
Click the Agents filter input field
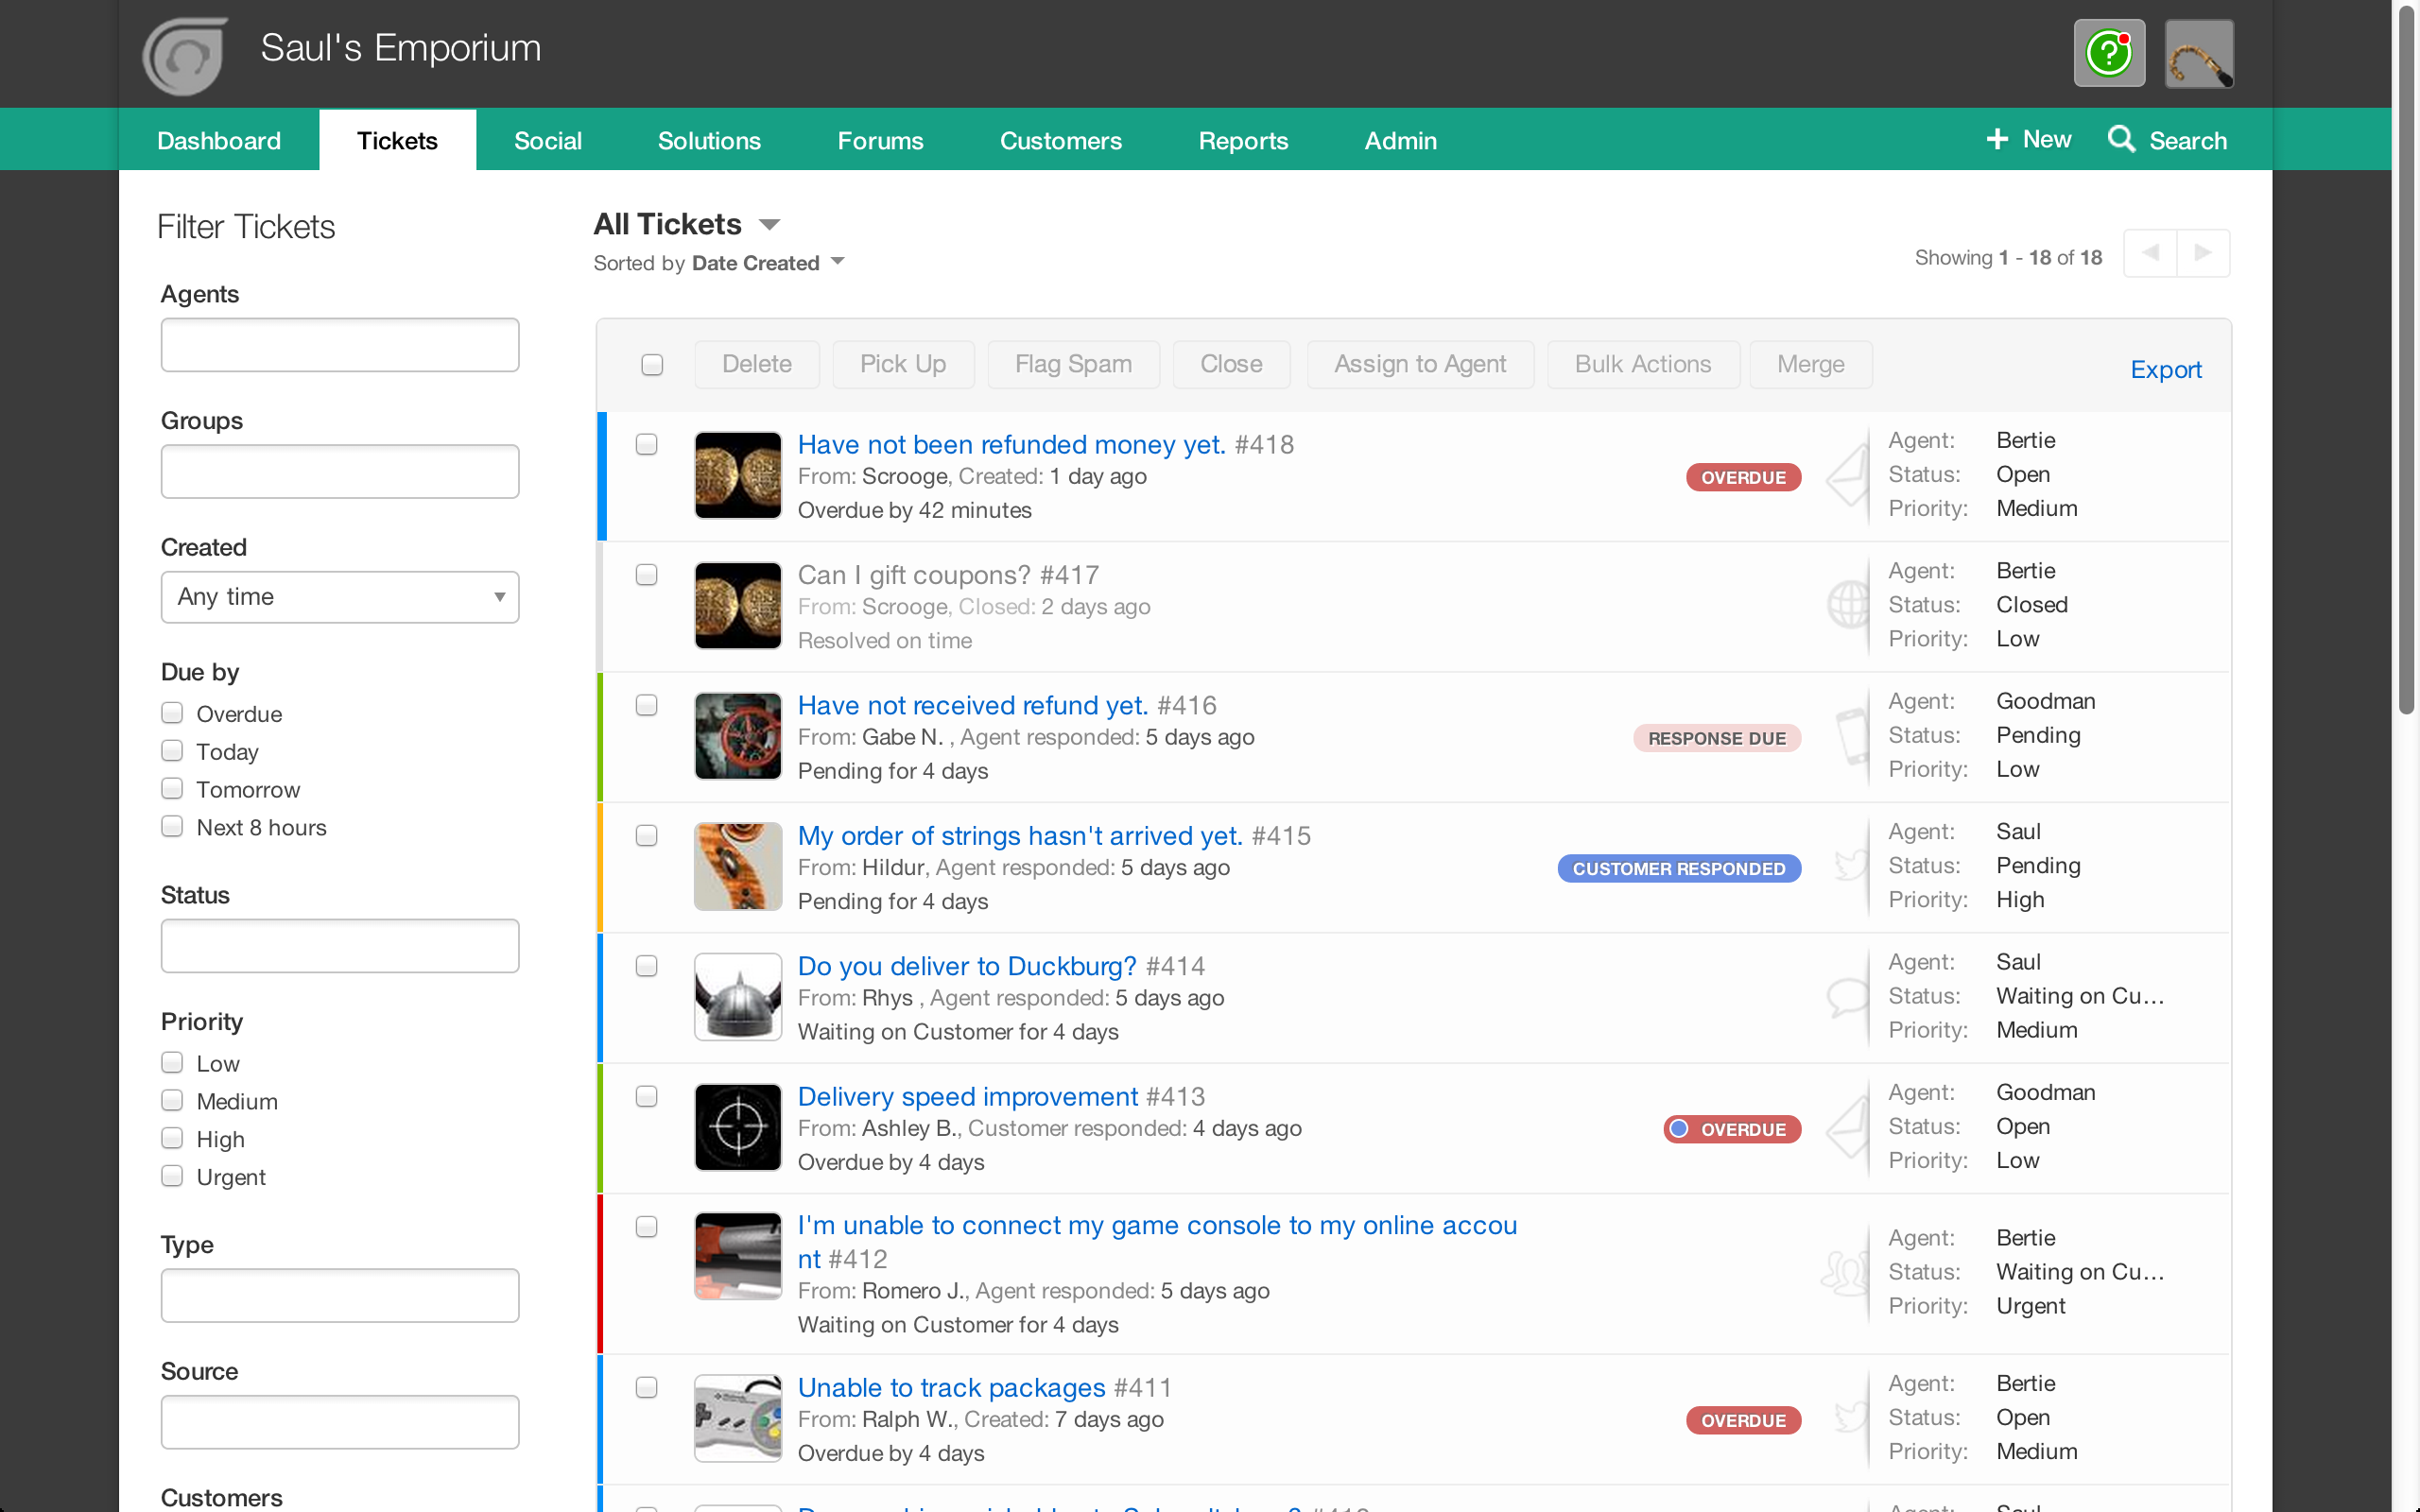click(340, 345)
